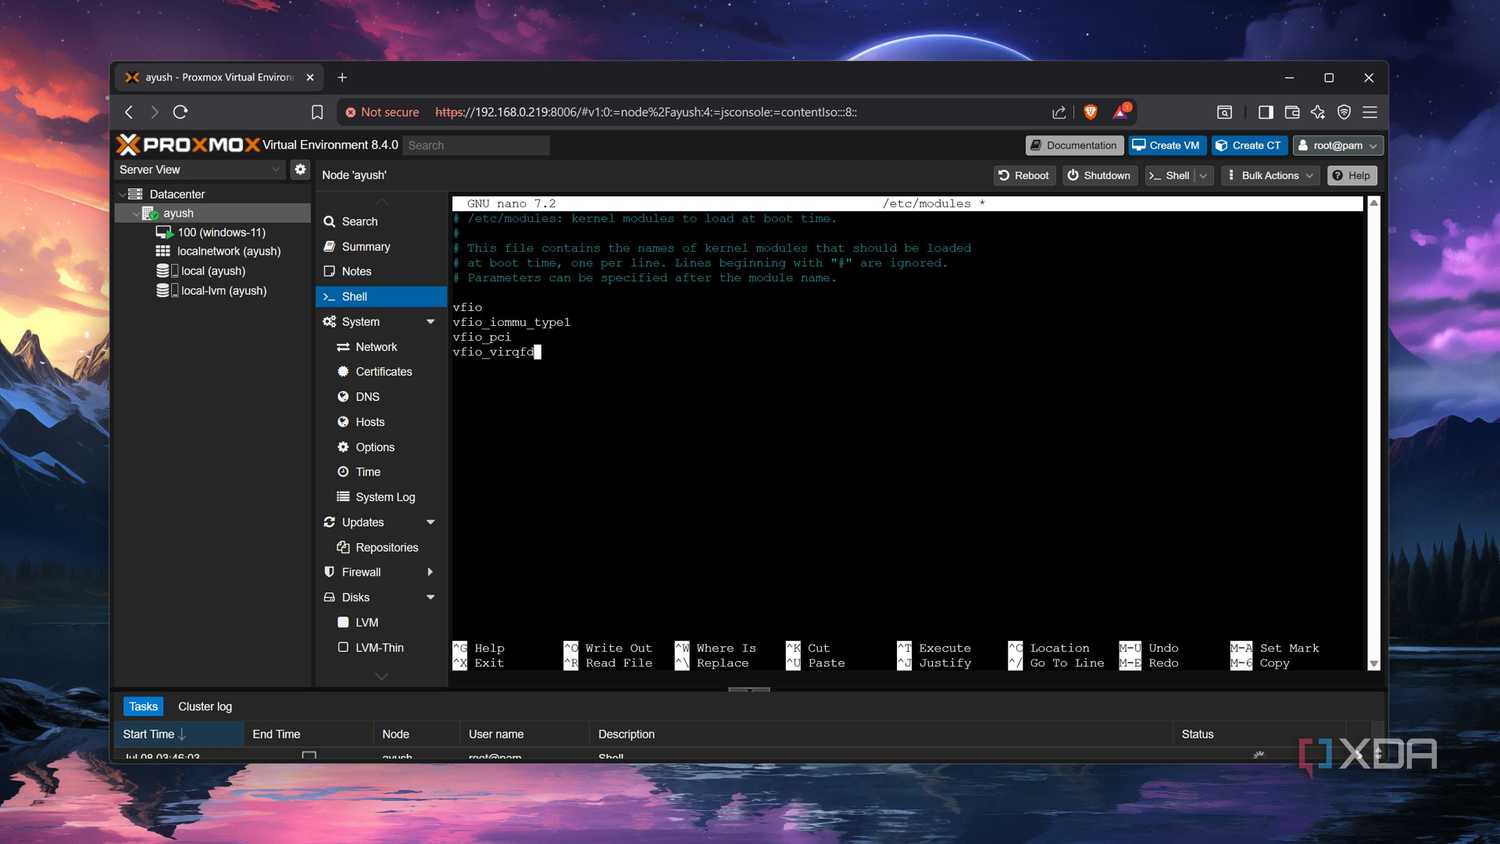Open Repositories menu item

point(381,547)
